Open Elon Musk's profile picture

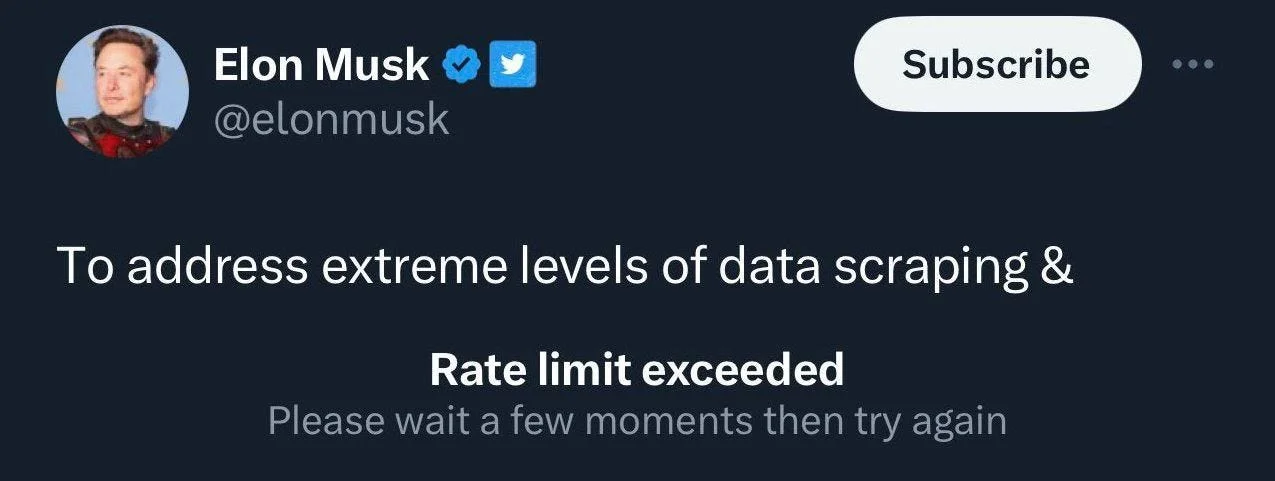[x=122, y=92]
